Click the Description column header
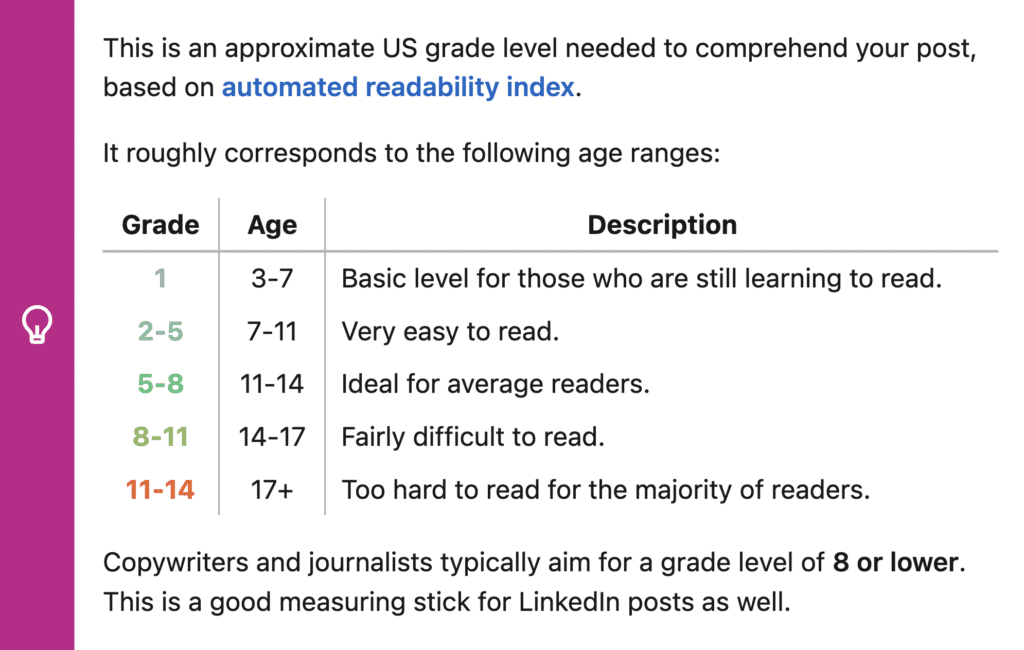The width and height of the screenshot is (1024, 650). [662, 225]
